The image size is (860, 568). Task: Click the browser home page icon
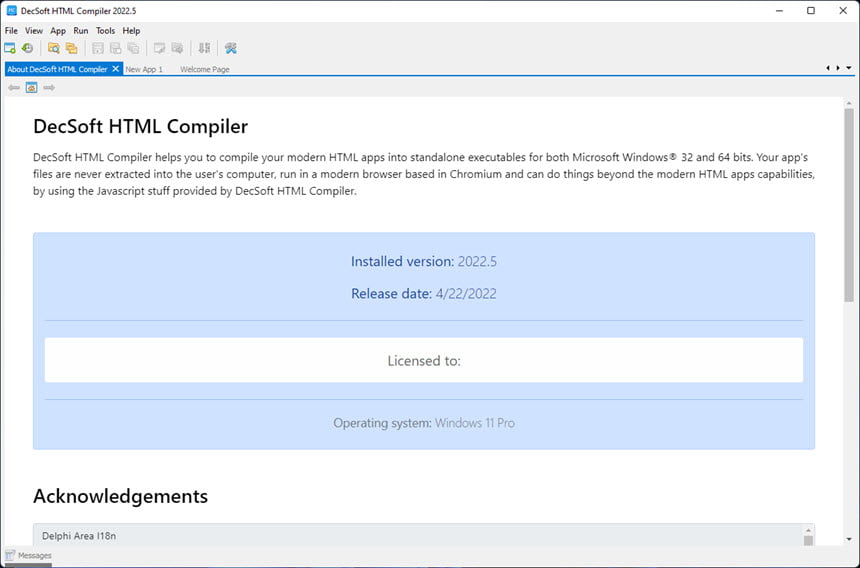pyautogui.click(x=31, y=88)
